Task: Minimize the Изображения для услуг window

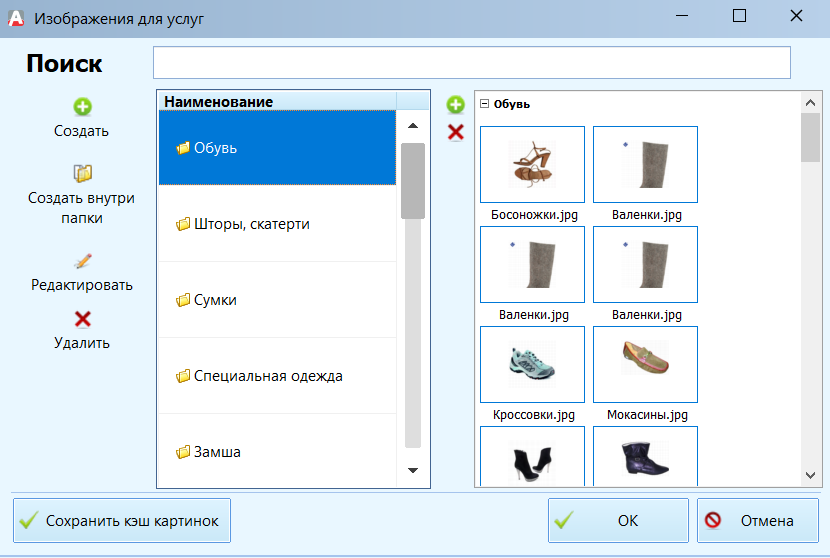Action: [682, 16]
